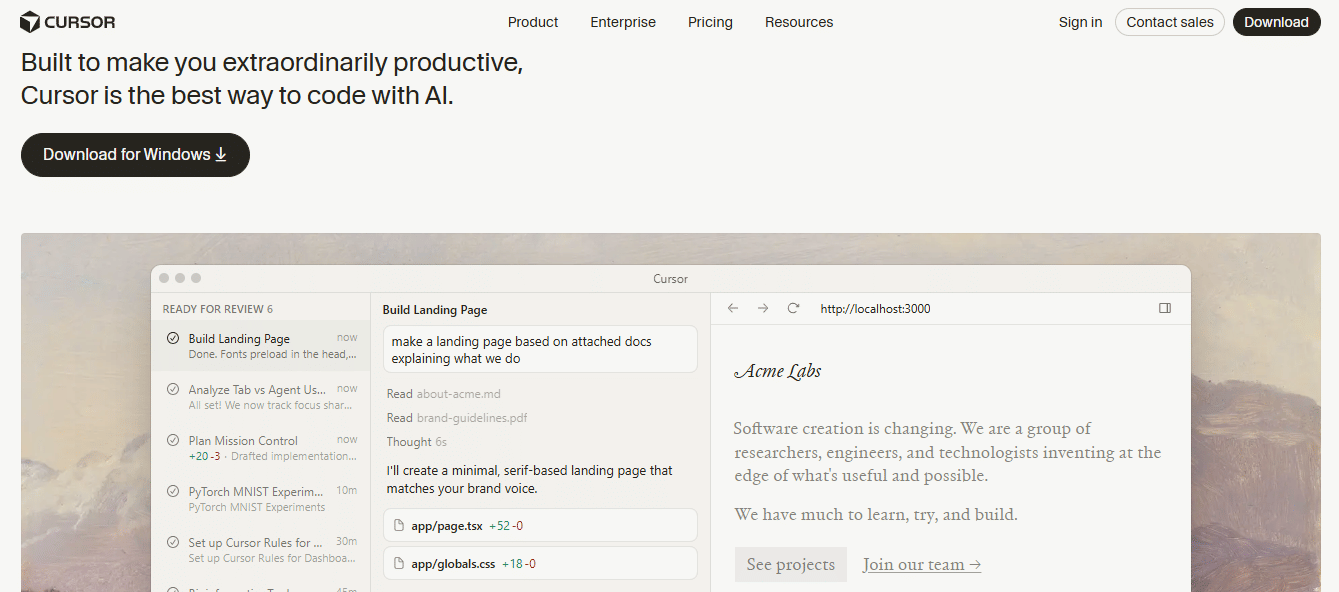The image size is (1339, 592).
Task: Click checkmark icon for Plan Mission Control
Action: point(172,441)
